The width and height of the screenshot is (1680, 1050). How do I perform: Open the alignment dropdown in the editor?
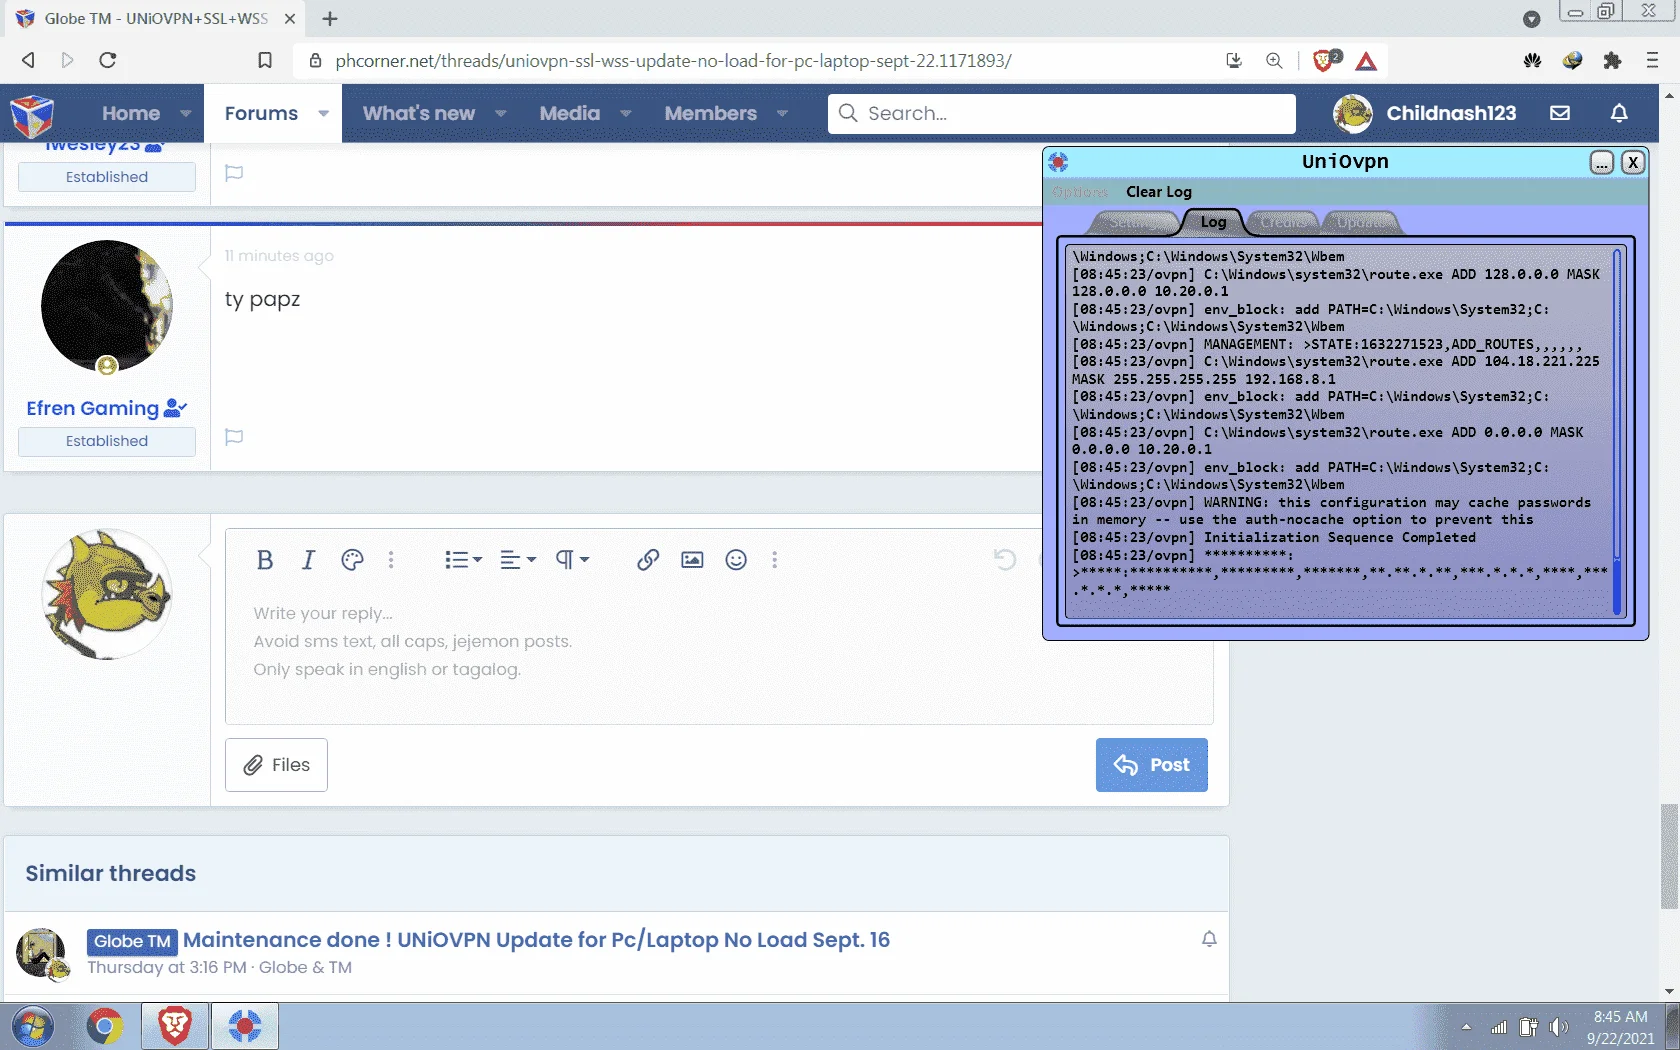(518, 560)
